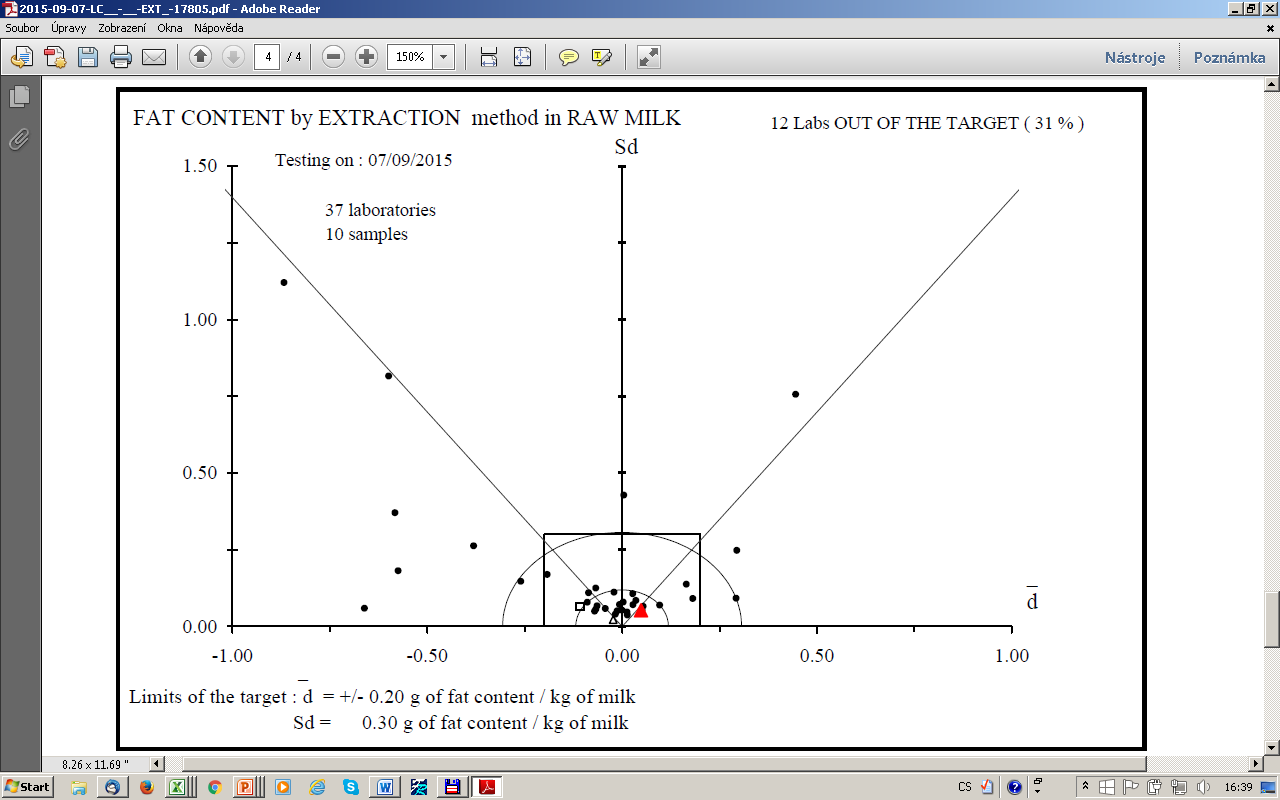Screen dimensions: 1280x800
Task: Send the file by email with envelope icon
Action: pos(153,57)
